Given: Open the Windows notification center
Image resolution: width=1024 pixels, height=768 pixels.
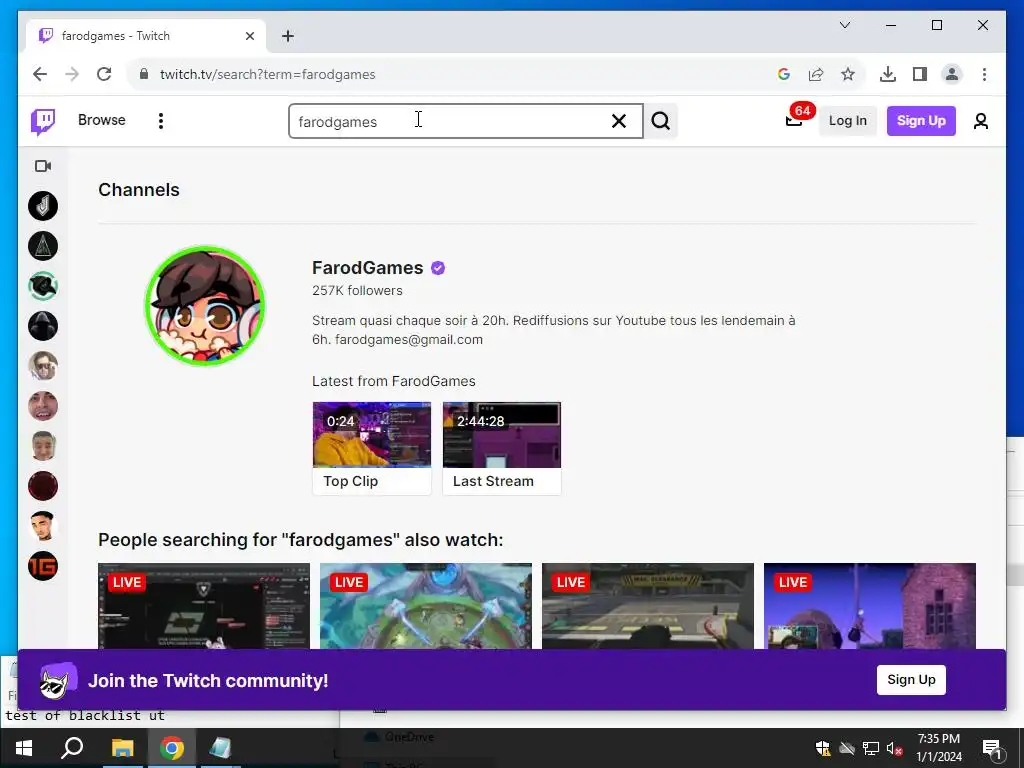Looking at the screenshot, I should coord(992,749).
